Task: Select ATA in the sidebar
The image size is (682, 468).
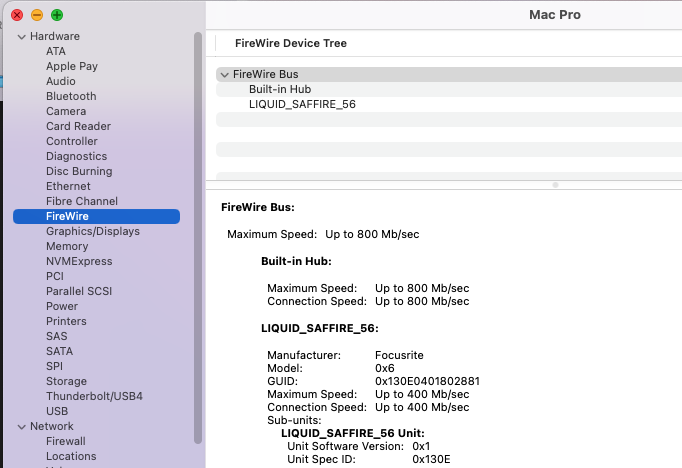Action: (x=56, y=51)
